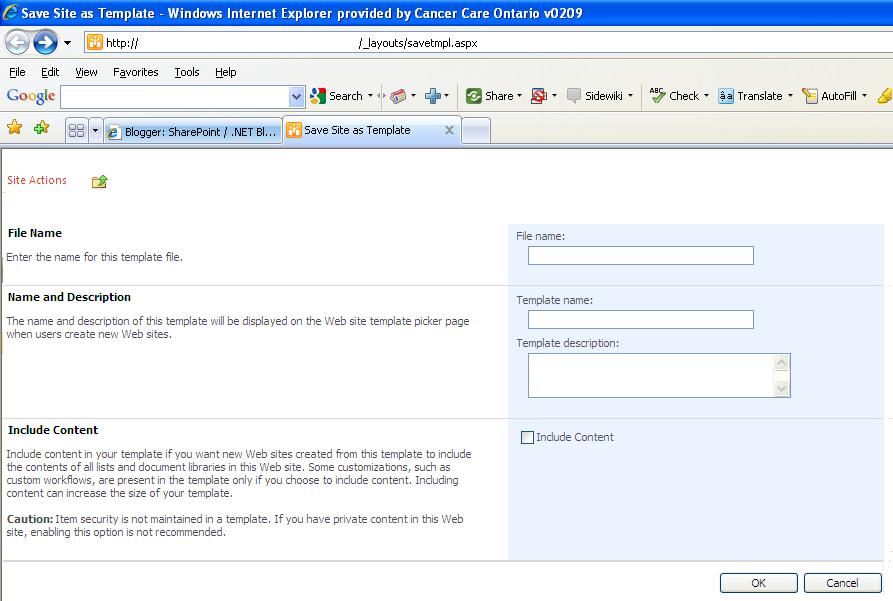The image size is (893, 601).
Task: Click the Google toolbar search box
Action: point(175,97)
